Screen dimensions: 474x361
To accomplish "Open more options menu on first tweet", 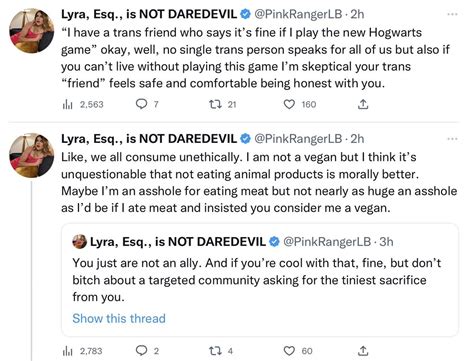I will [452, 14].
